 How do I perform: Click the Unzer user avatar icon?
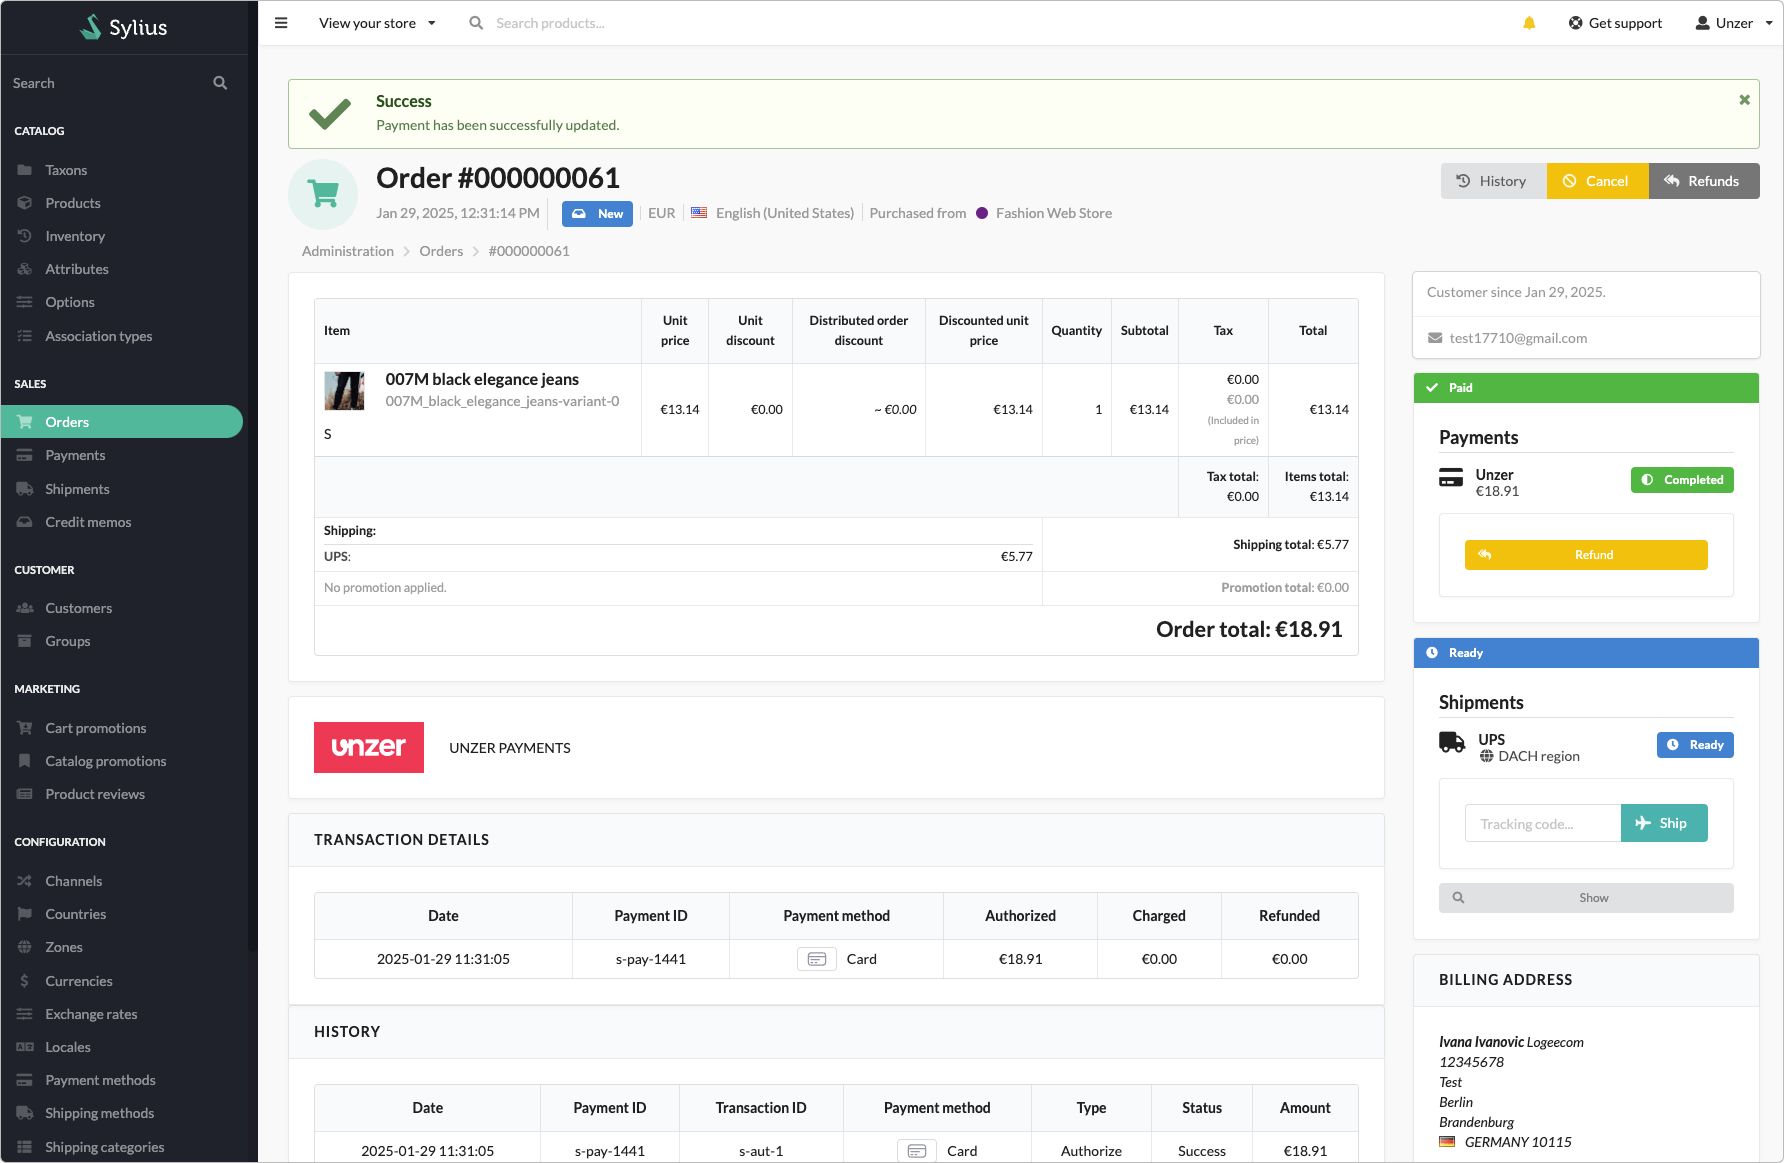click(x=1702, y=23)
